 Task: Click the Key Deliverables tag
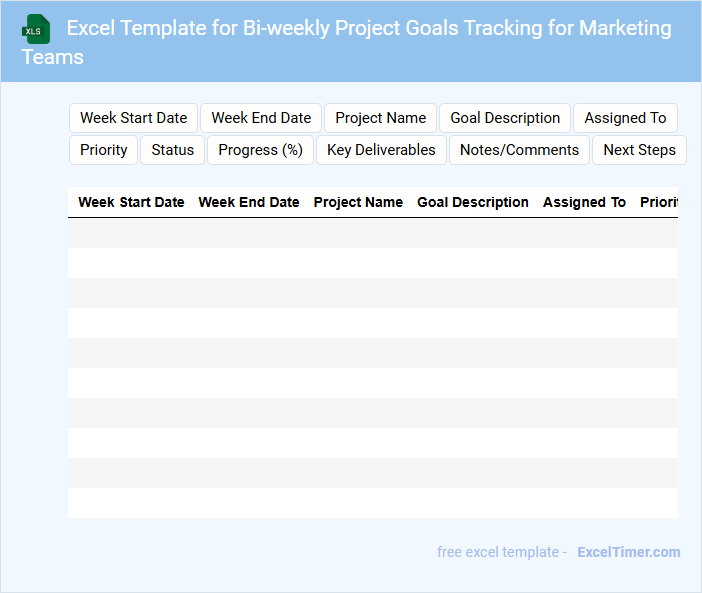(x=381, y=150)
